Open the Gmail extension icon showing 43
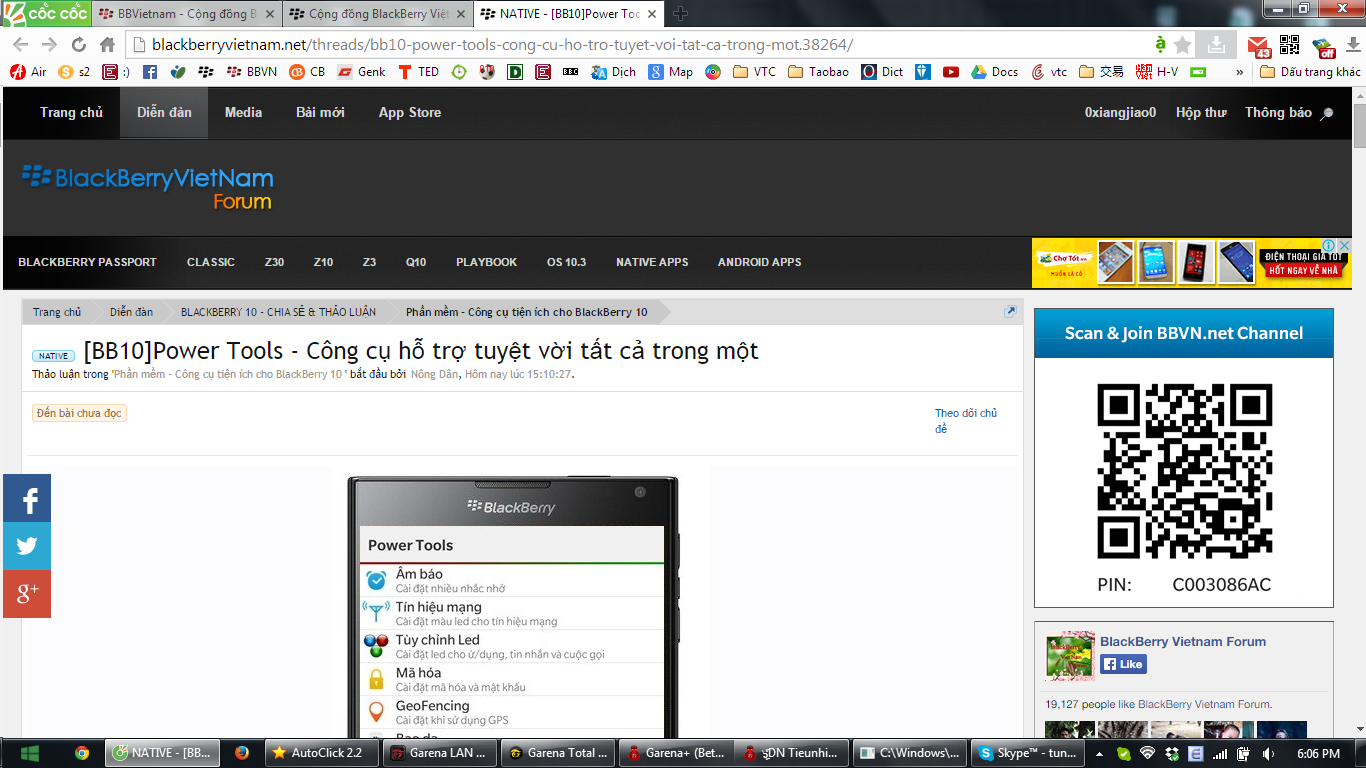 click(1258, 45)
